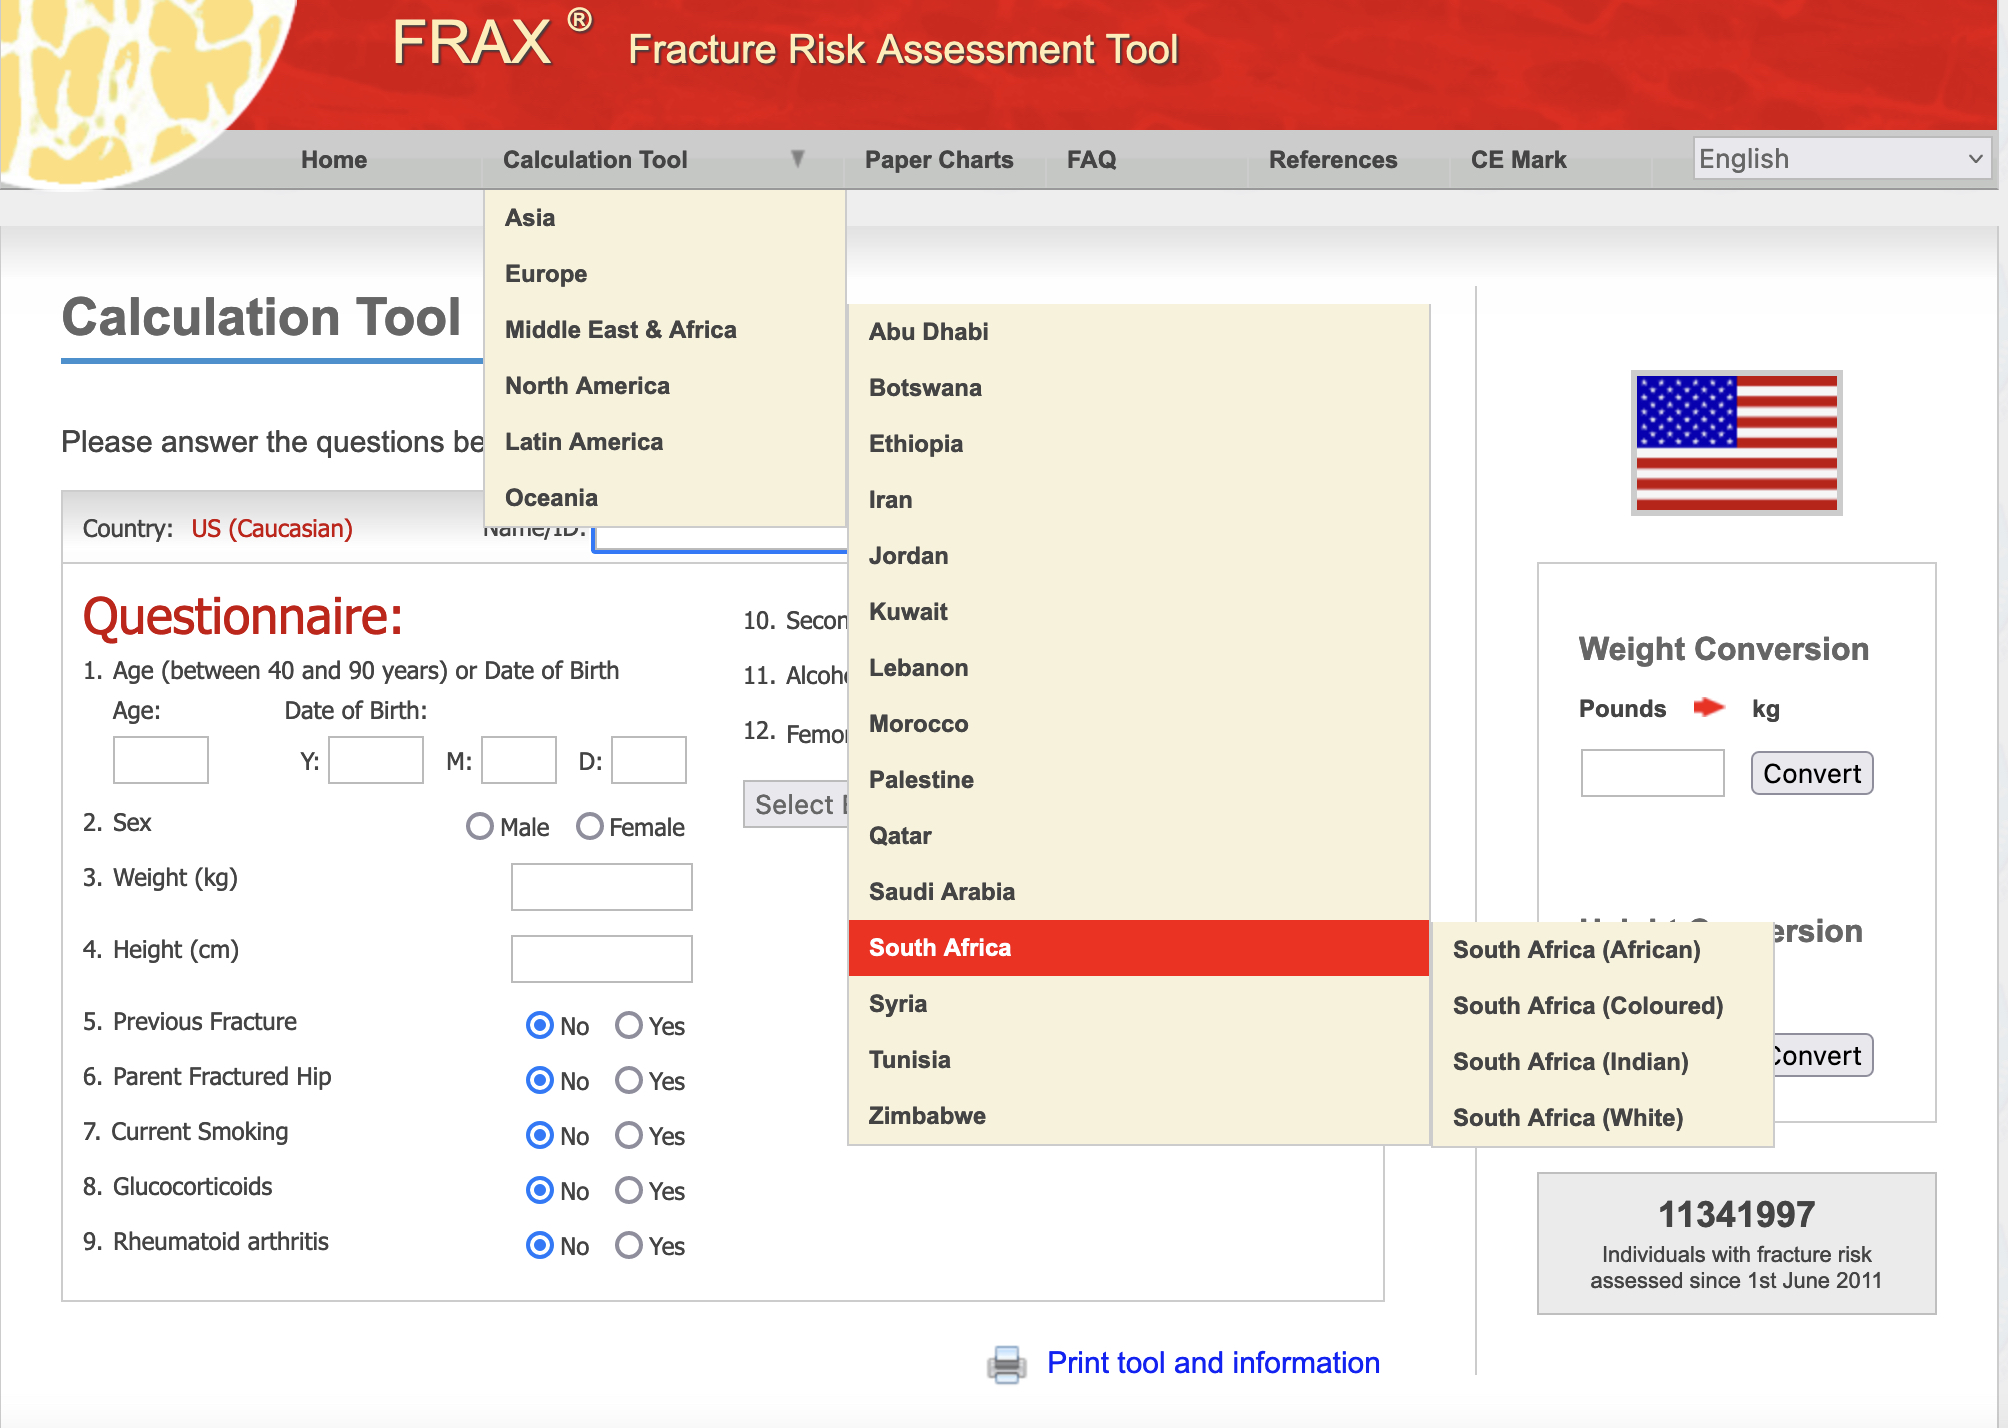Click the height Convert button

pos(1823,1056)
